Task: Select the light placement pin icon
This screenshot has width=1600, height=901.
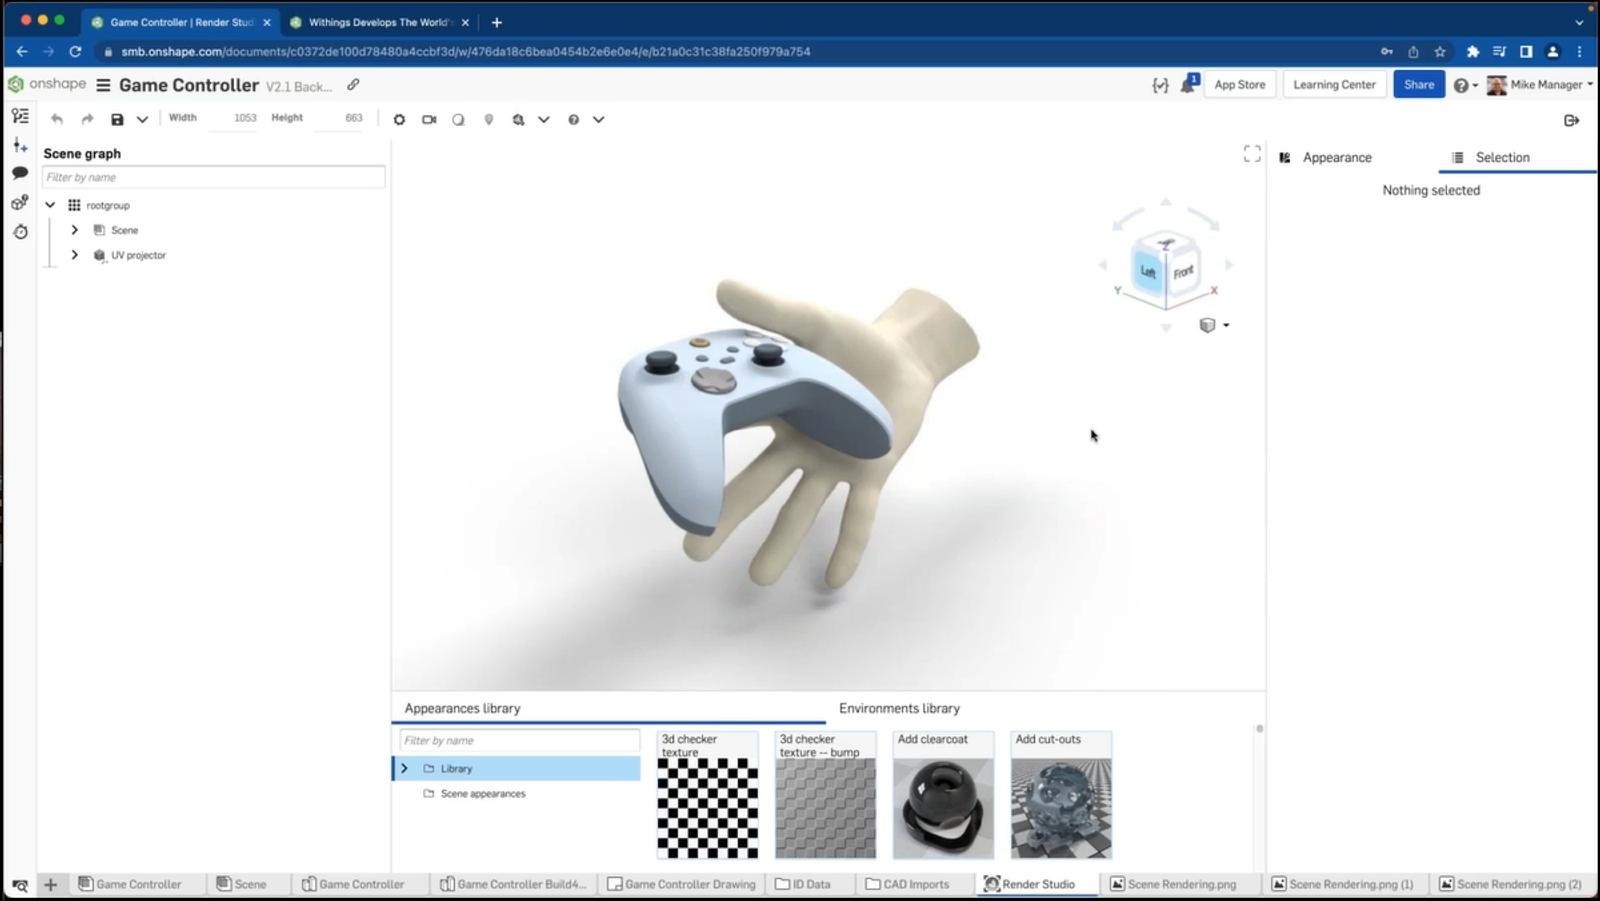Action: click(x=488, y=119)
